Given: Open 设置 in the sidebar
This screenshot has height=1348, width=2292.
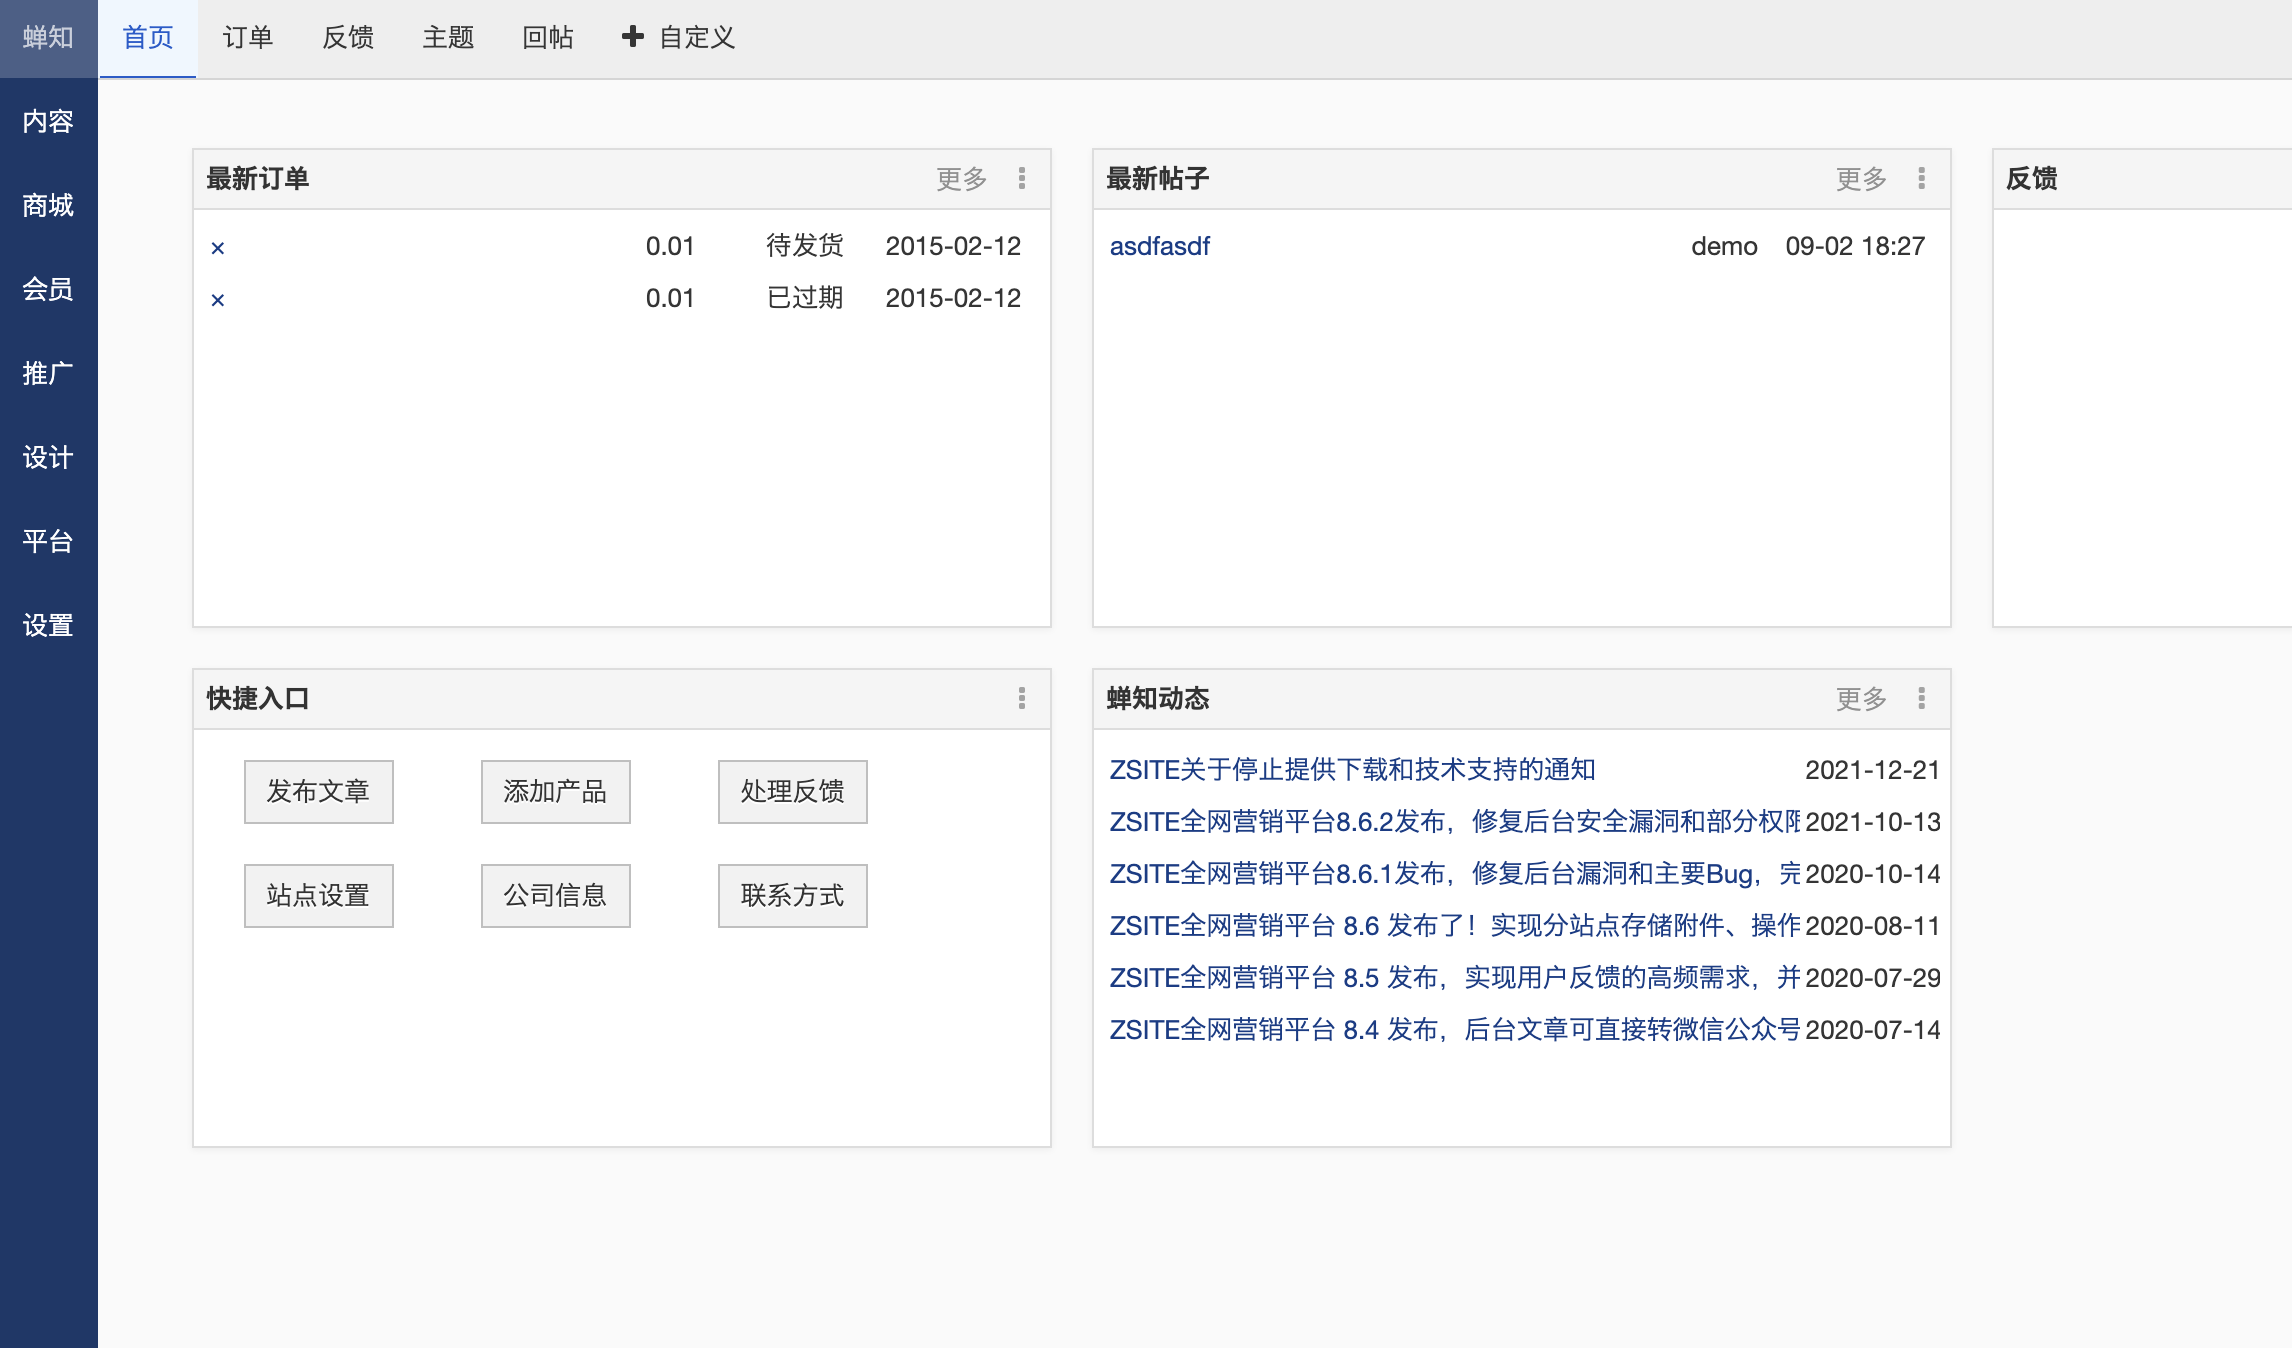Looking at the screenshot, I should [48, 625].
